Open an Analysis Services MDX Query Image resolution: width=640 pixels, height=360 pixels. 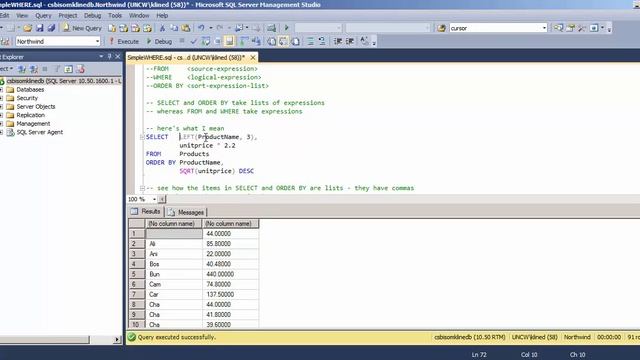coord(124,28)
